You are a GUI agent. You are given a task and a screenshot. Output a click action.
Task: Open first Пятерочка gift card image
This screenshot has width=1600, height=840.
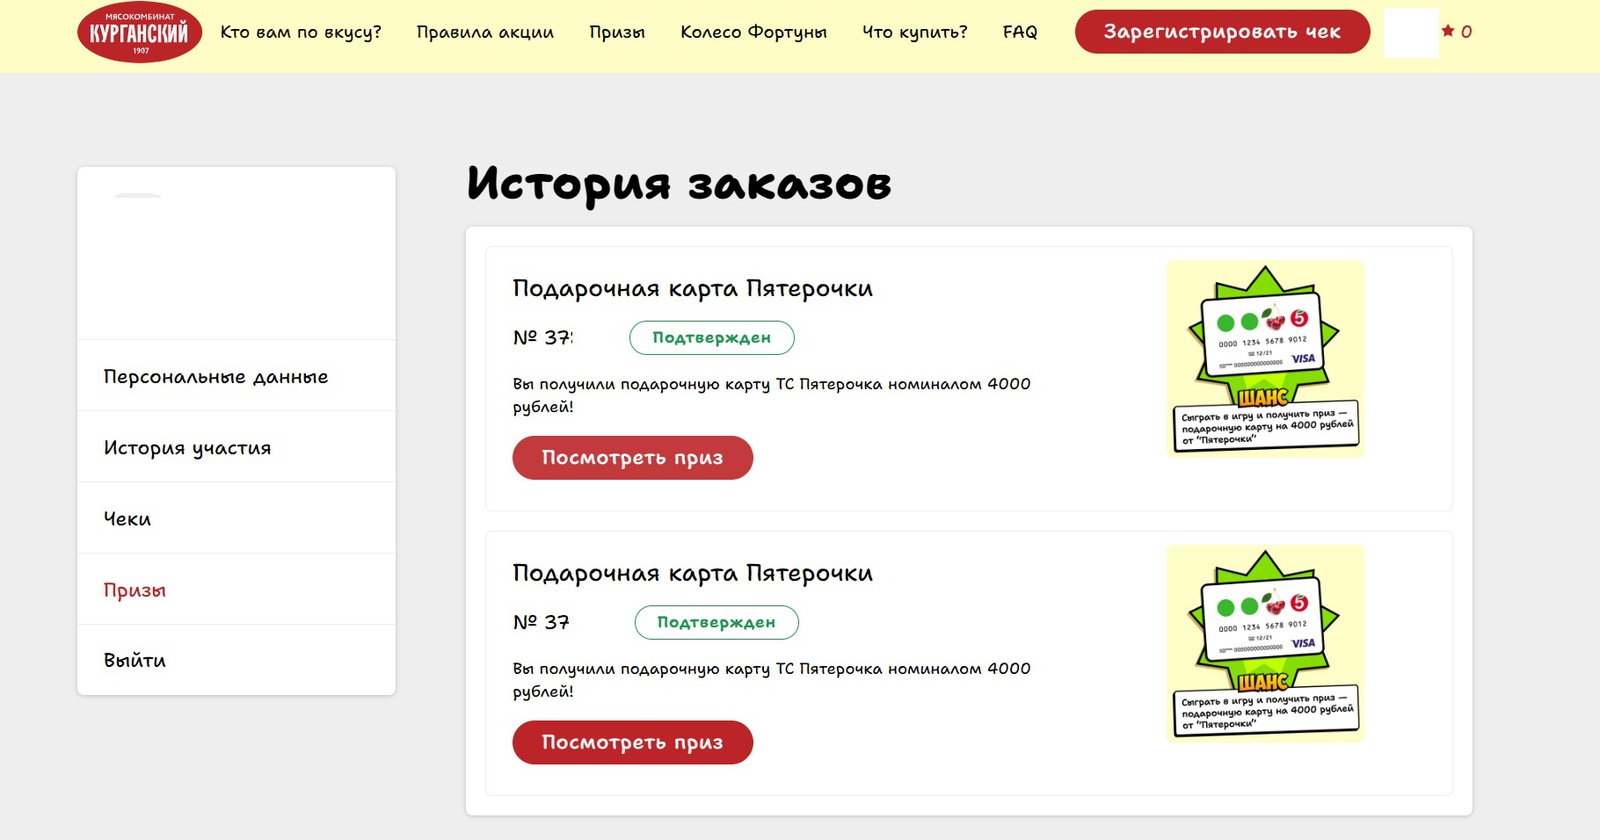tap(1265, 358)
